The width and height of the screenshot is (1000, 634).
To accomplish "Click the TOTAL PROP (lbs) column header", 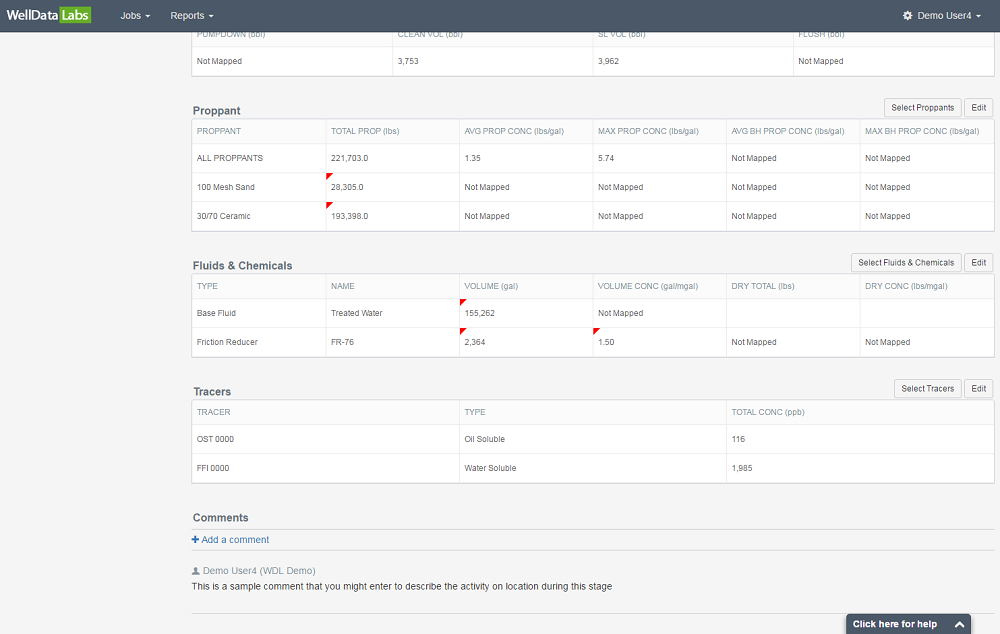I will (x=365, y=131).
